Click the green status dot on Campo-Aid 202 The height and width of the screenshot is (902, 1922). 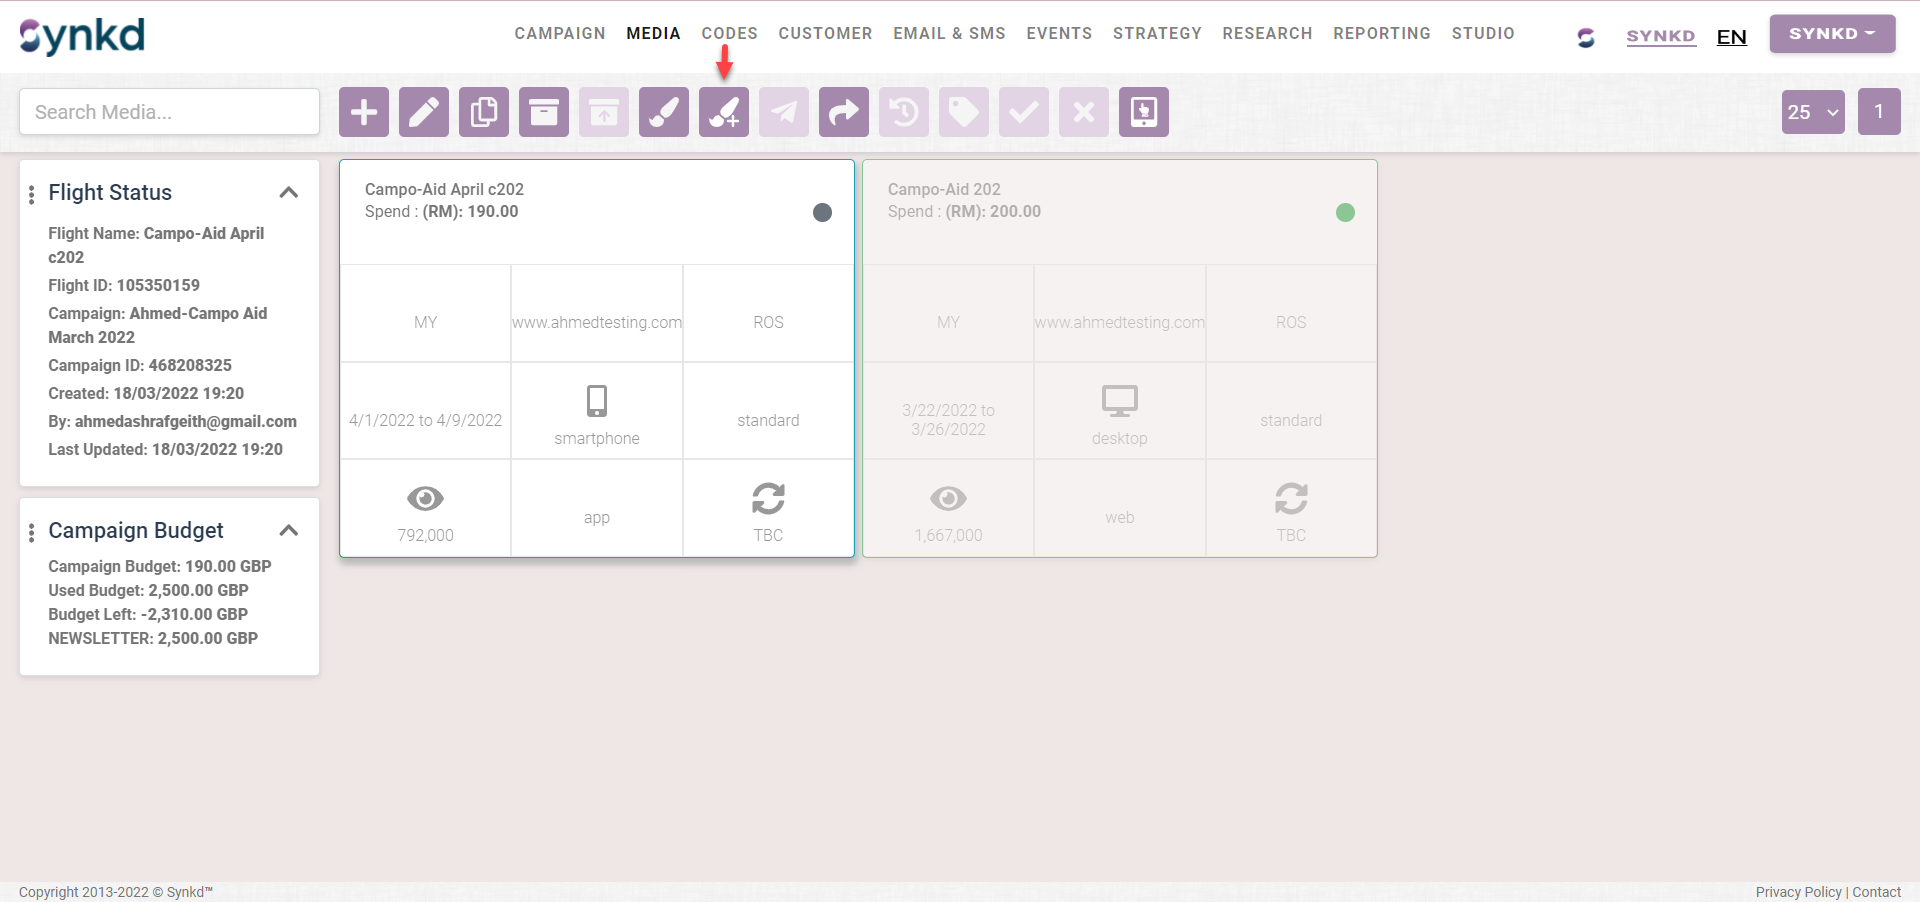(x=1345, y=212)
